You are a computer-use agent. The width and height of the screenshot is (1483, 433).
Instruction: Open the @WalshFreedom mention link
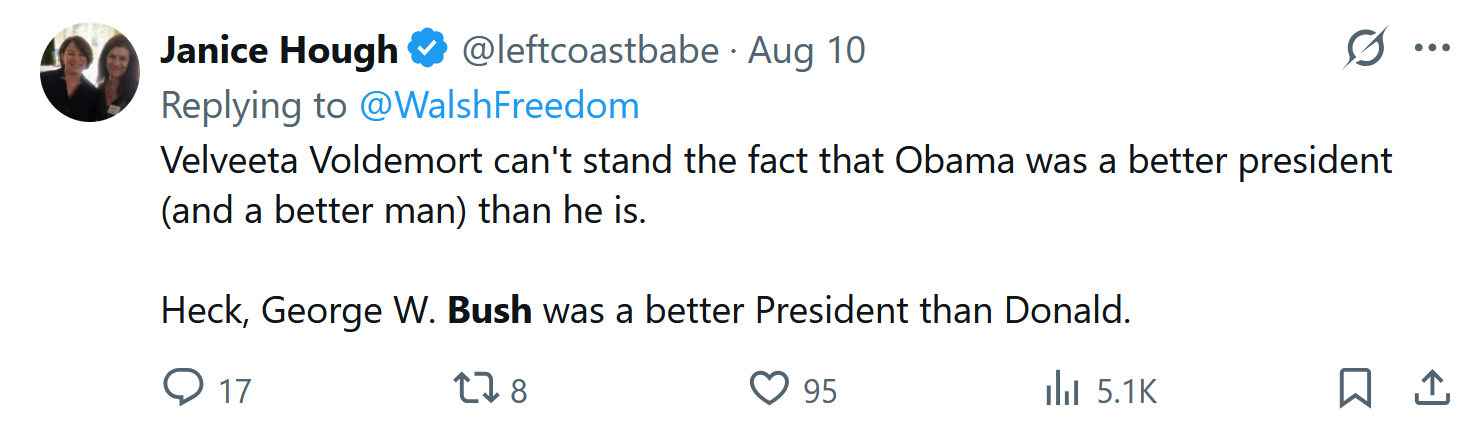tap(499, 105)
